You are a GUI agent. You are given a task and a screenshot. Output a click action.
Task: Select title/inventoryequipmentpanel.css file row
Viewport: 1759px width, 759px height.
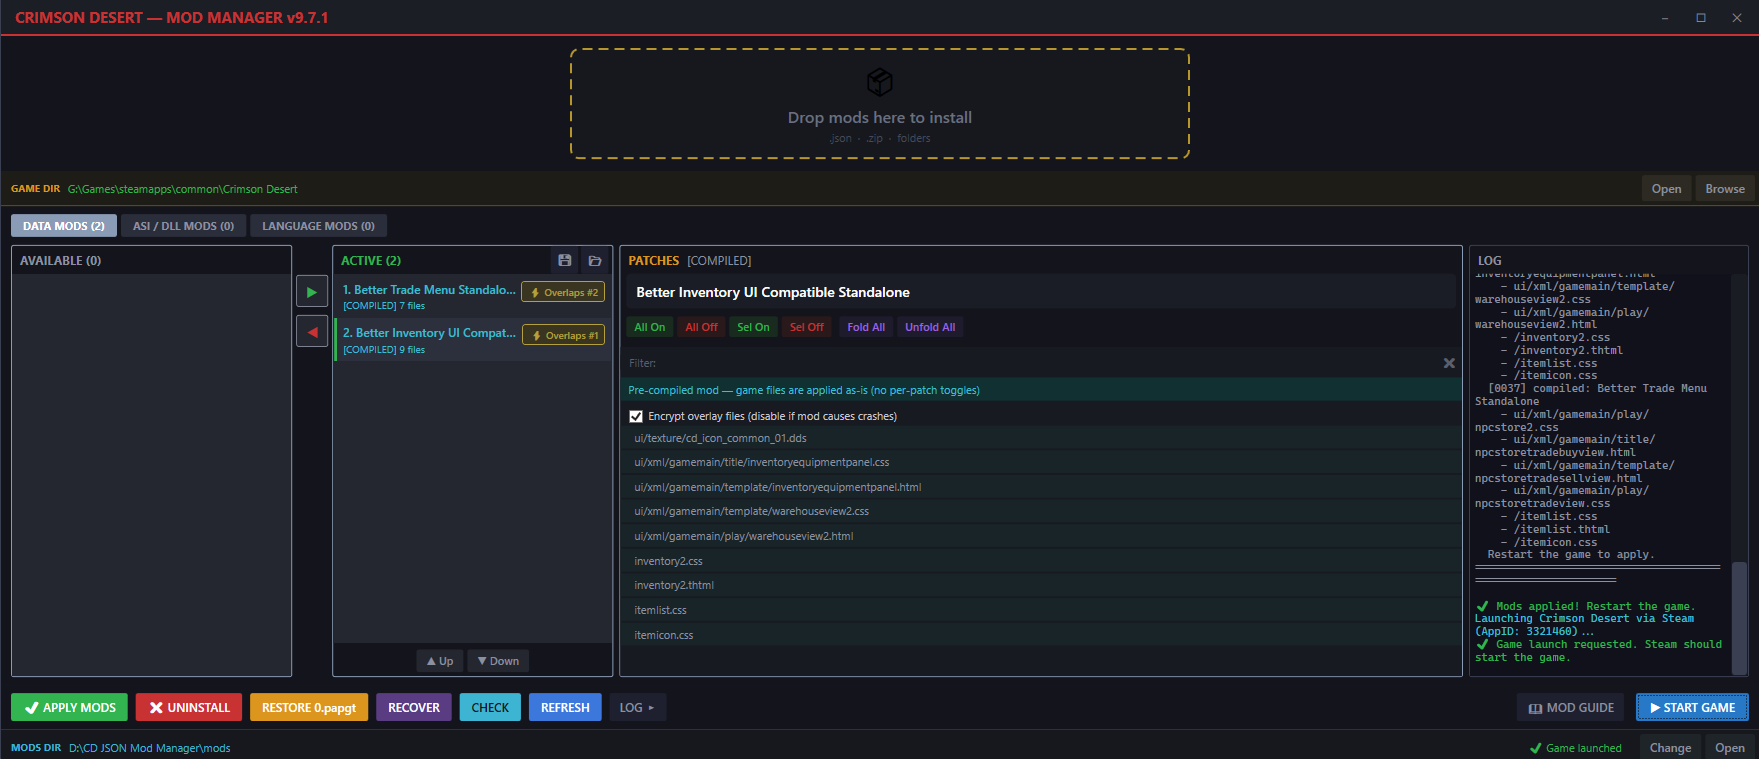pyautogui.click(x=1040, y=462)
